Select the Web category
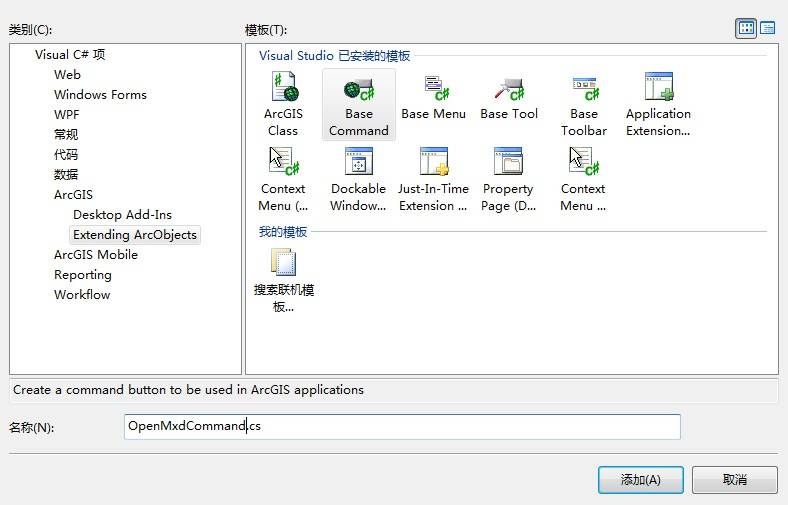This screenshot has width=788, height=505. click(x=67, y=74)
